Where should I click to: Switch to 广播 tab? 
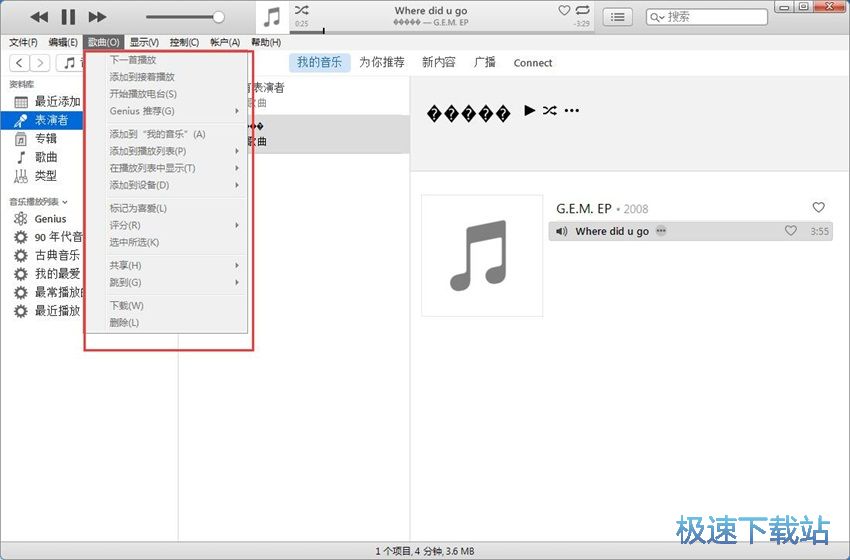pyautogui.click(x=485, y=62)
